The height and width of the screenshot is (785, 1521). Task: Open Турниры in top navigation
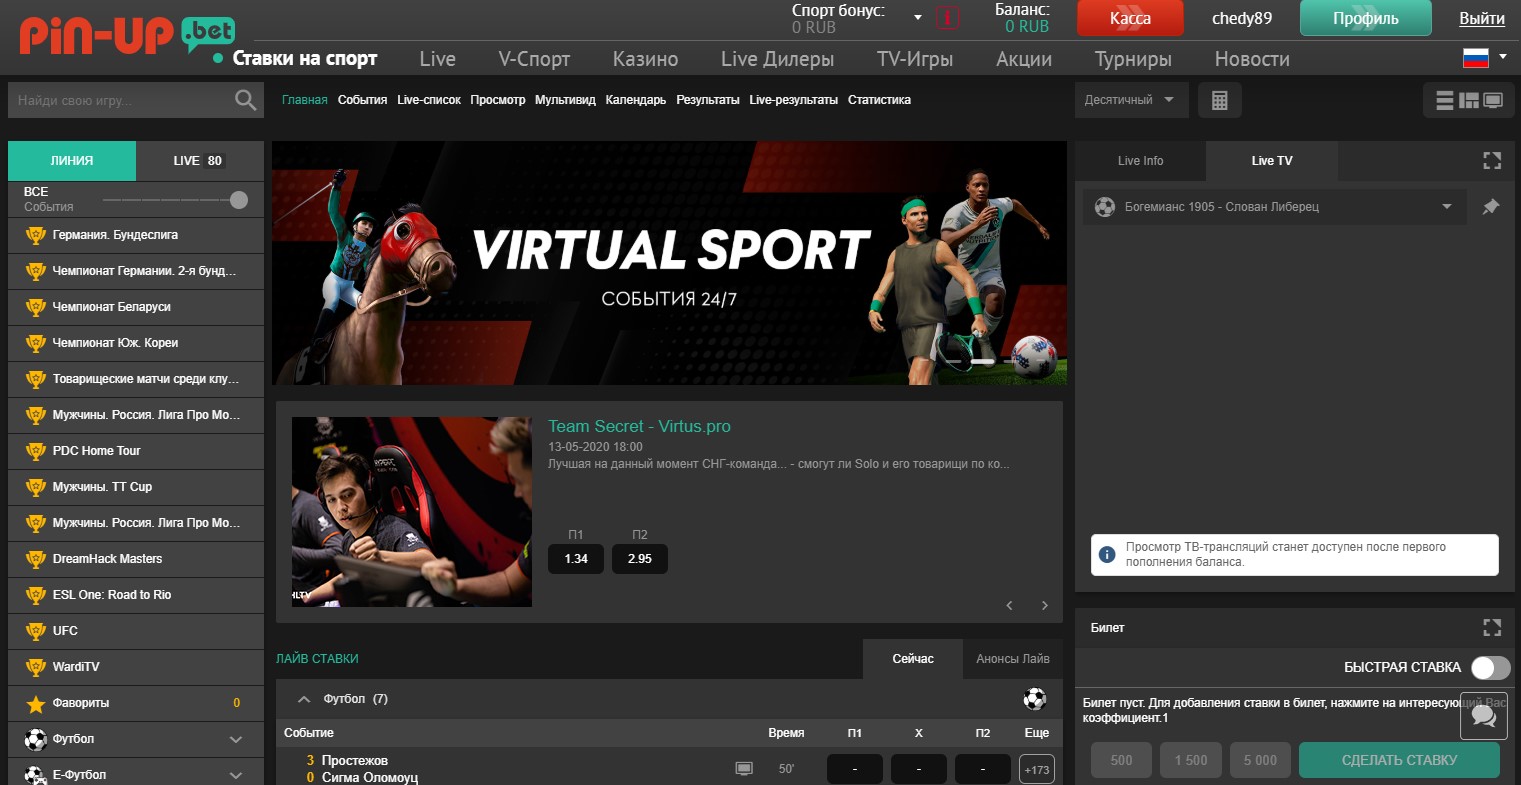[x=1133, y=59]
